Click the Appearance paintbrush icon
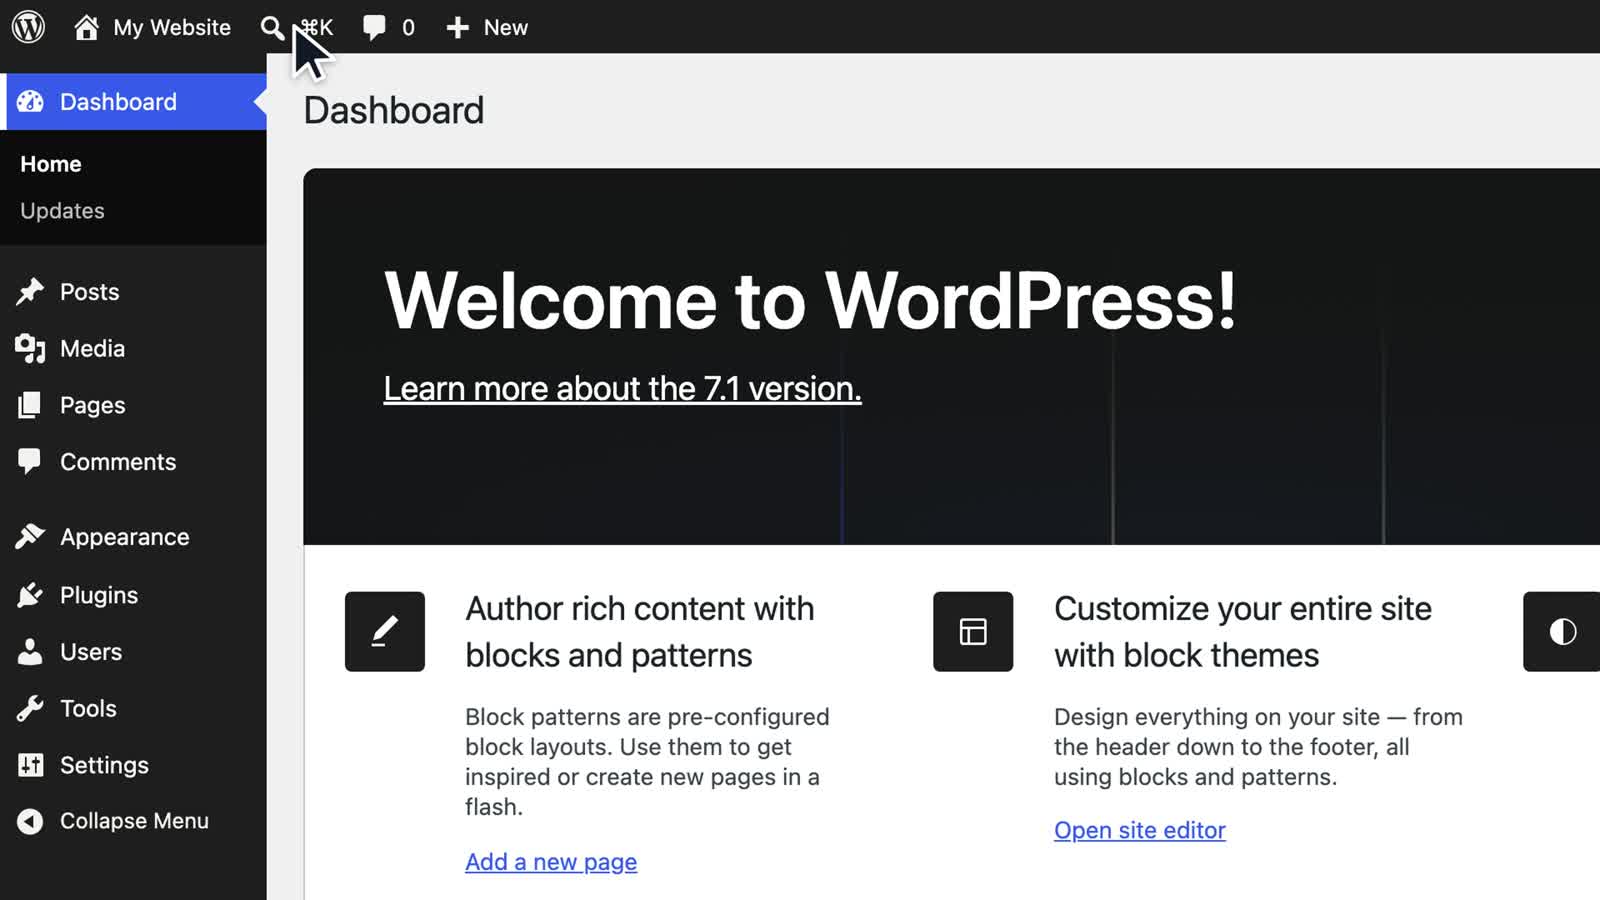1600x900 pixels. (30, 537)
